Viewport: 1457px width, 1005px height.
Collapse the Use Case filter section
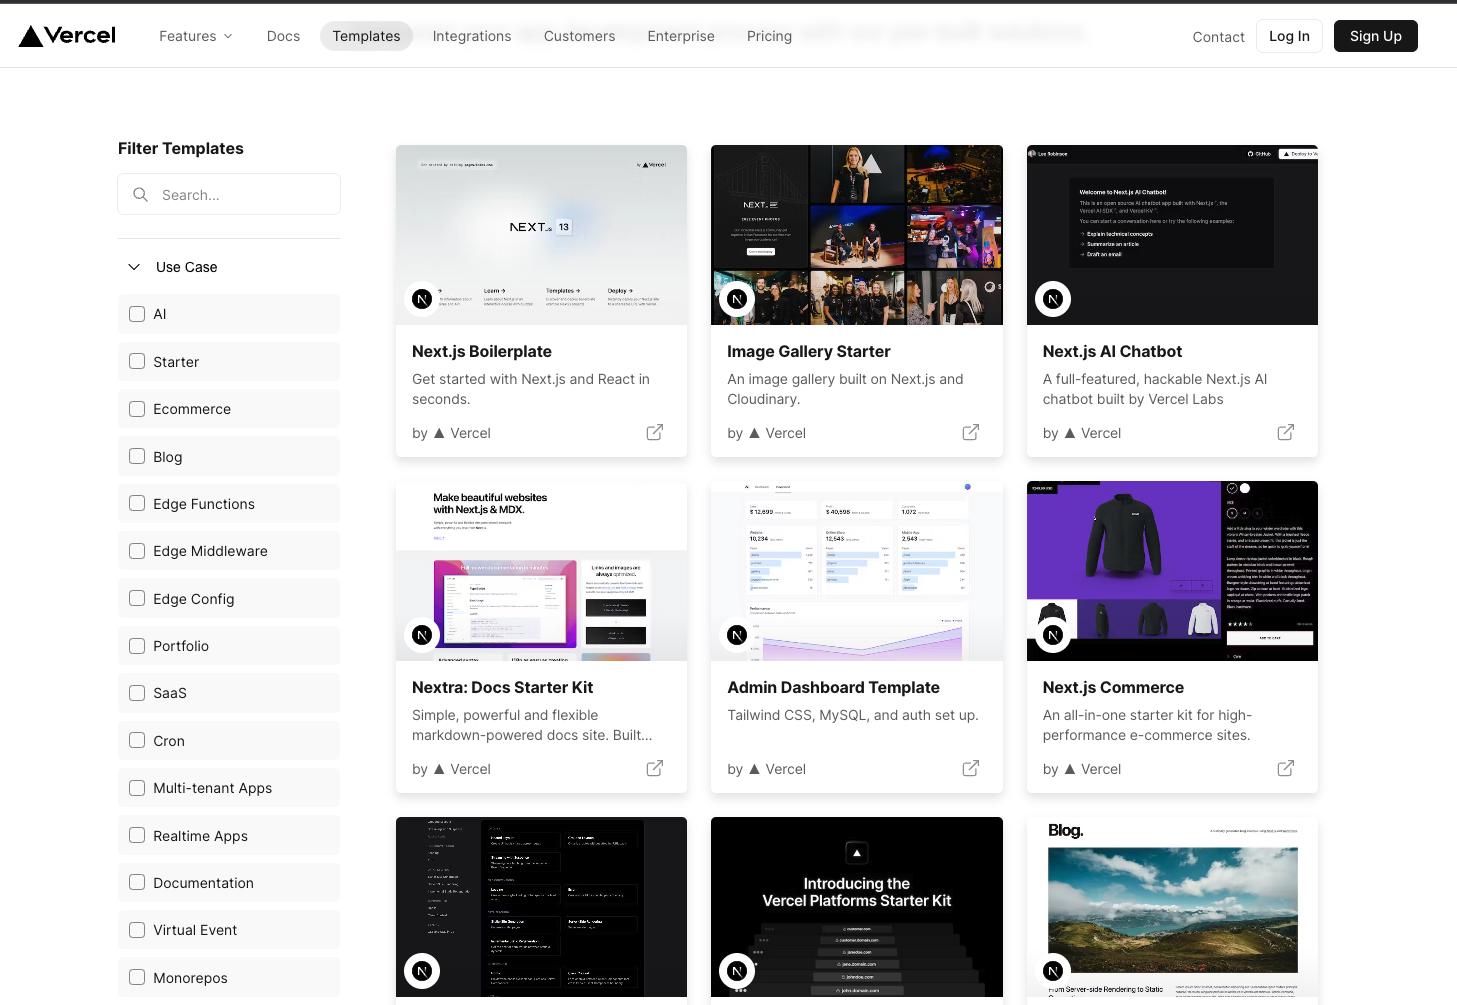click(x=134, y=267)
